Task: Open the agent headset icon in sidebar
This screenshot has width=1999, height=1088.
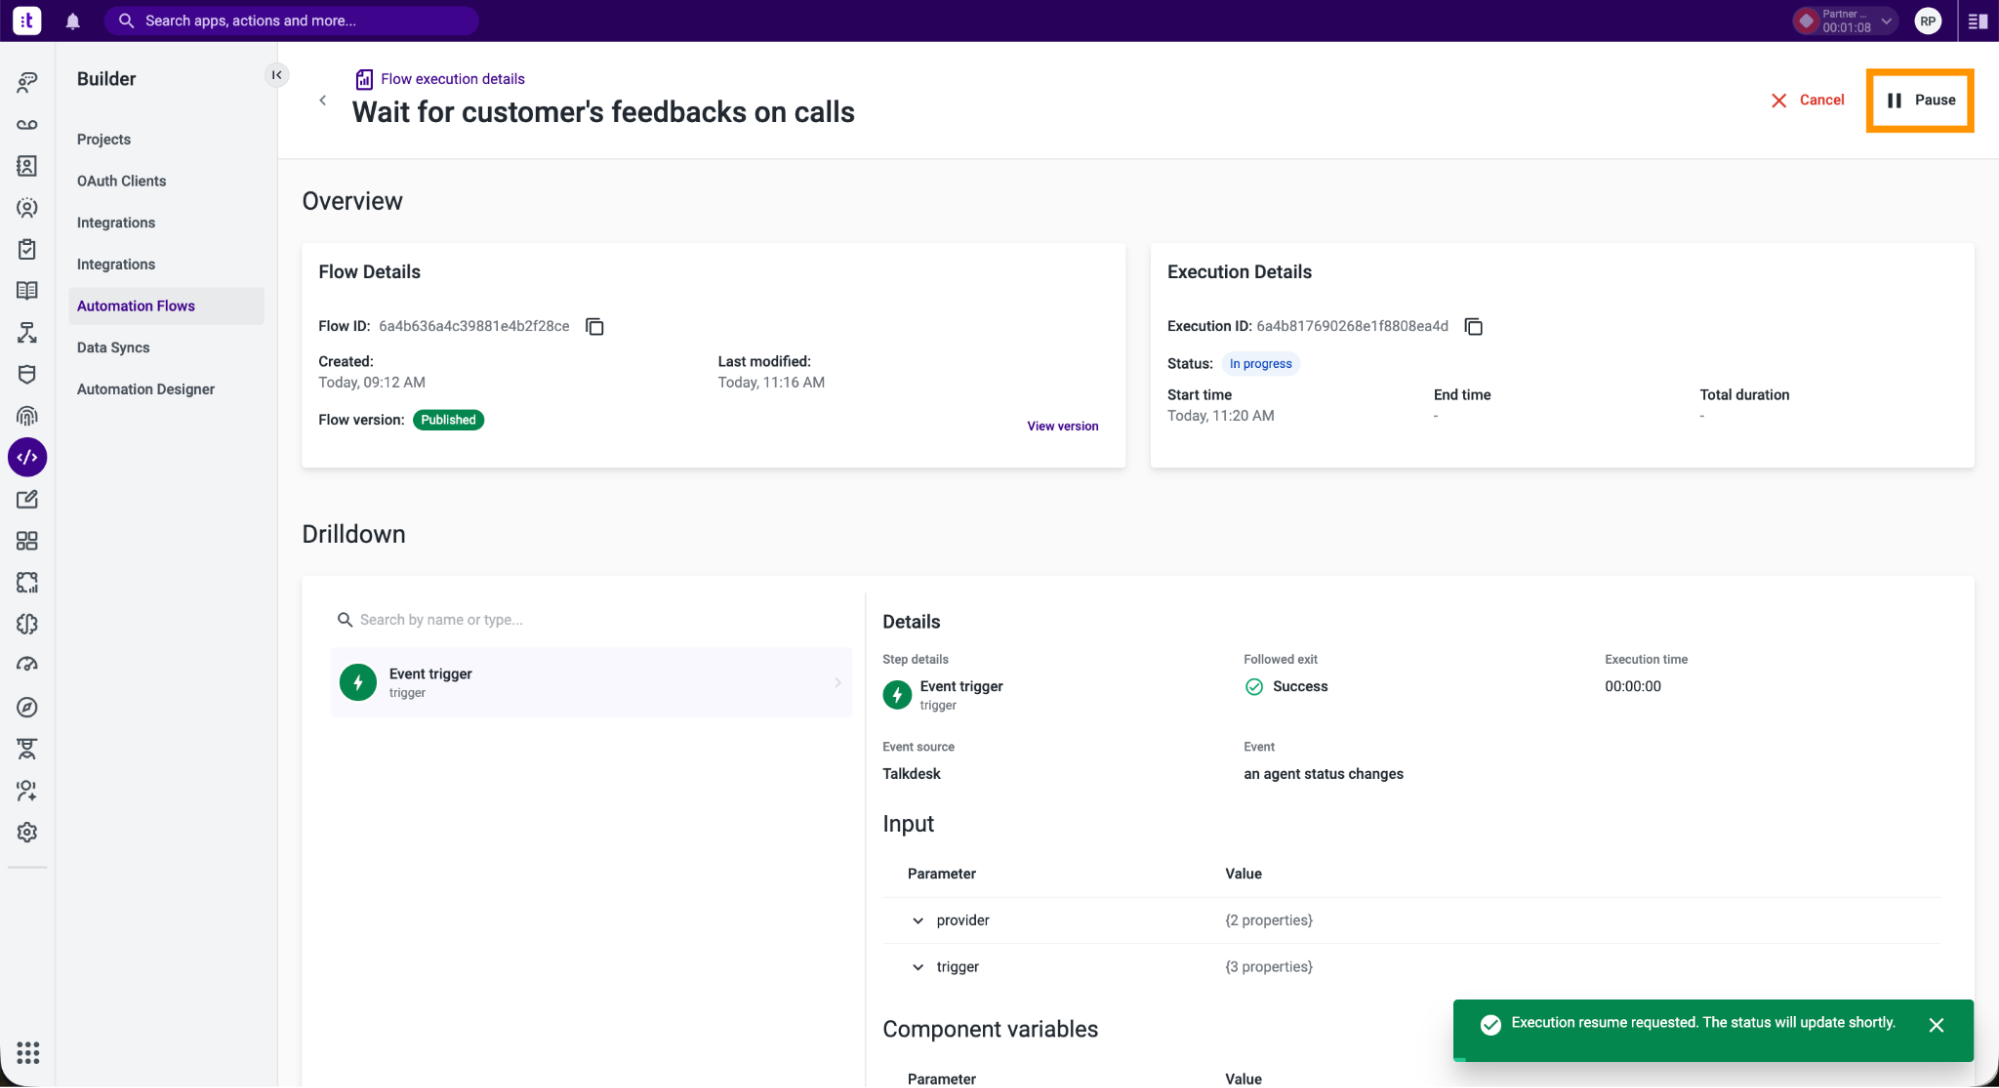Action: (27, 208)
